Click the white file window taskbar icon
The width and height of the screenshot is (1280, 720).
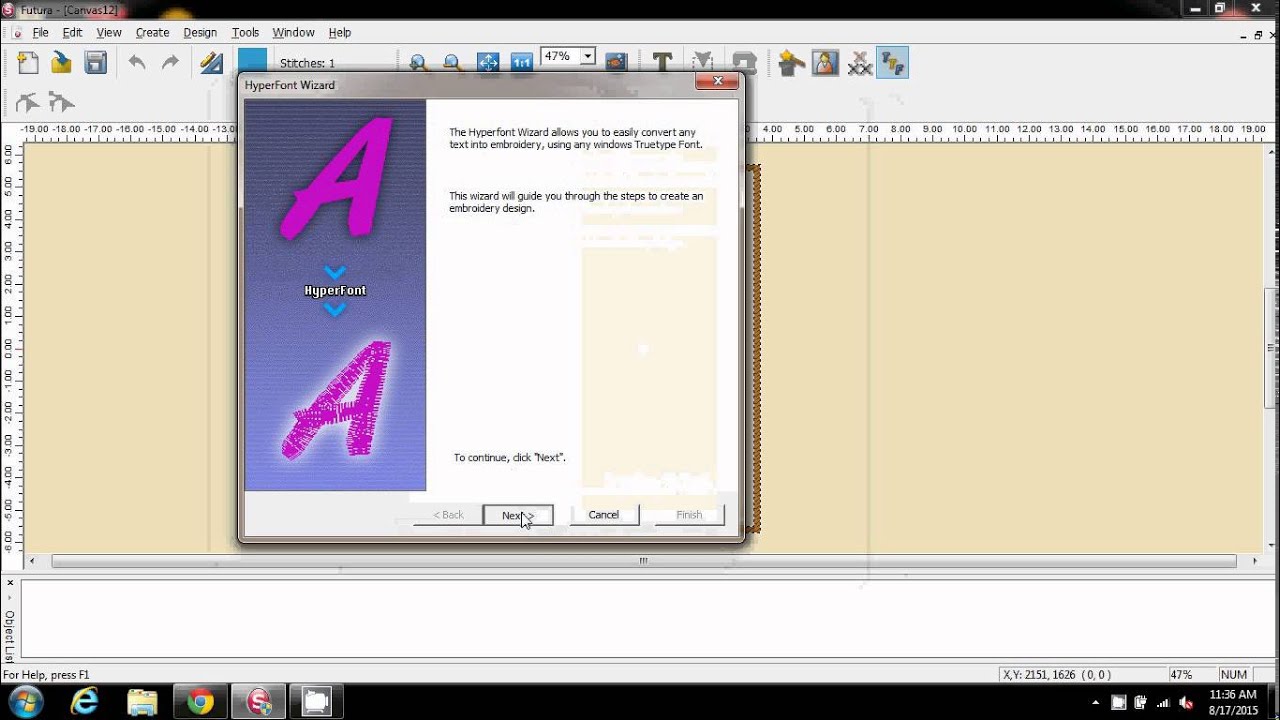point(316,702)
